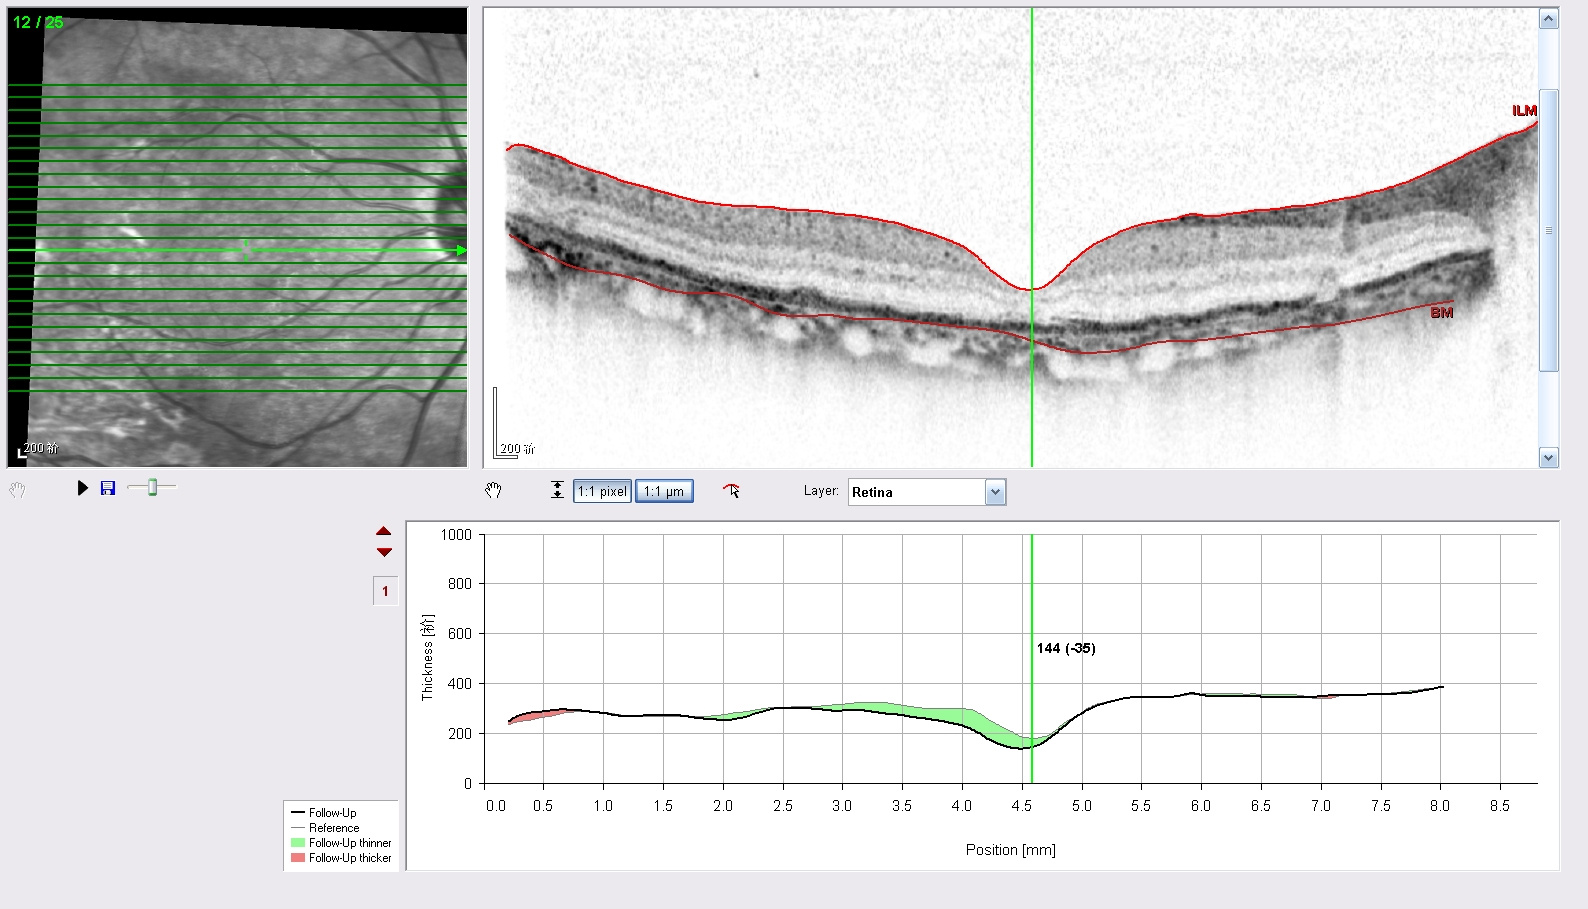
Task: Select the pan hand tool under OCT scan
Action: click(493, 490)
